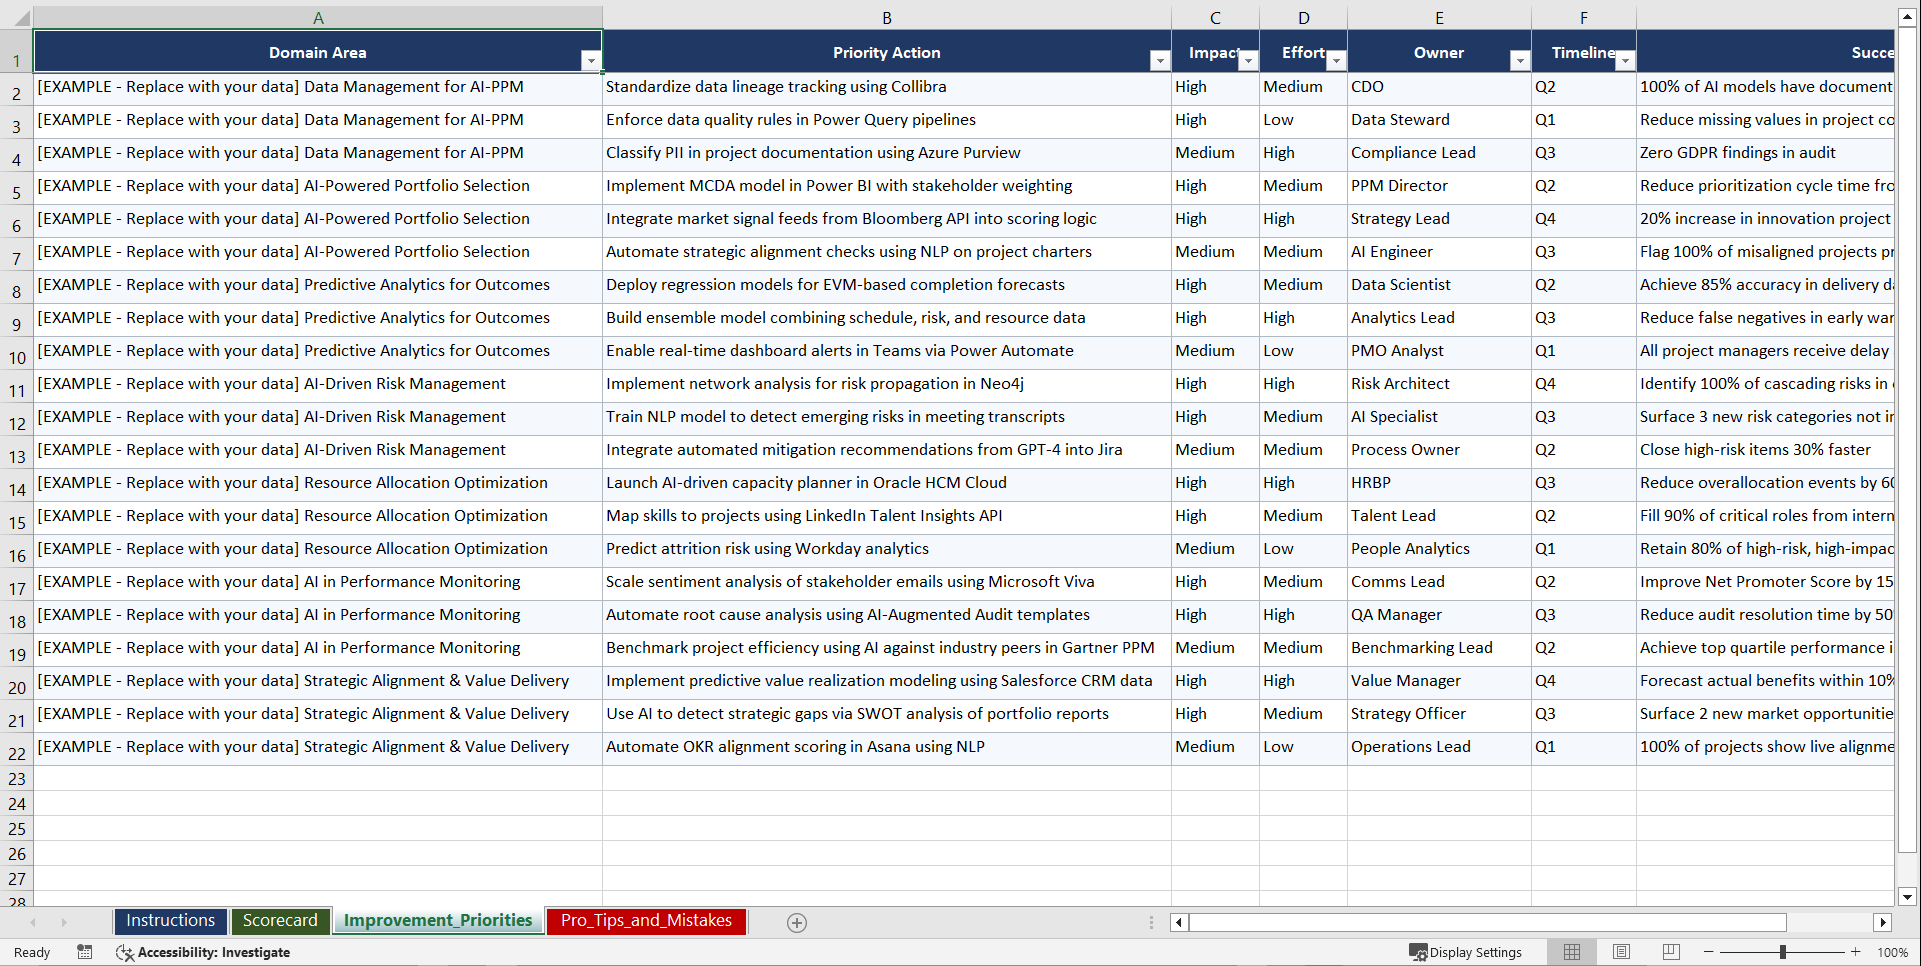Open the Timeline column filter dropdown

(1625, 60)
